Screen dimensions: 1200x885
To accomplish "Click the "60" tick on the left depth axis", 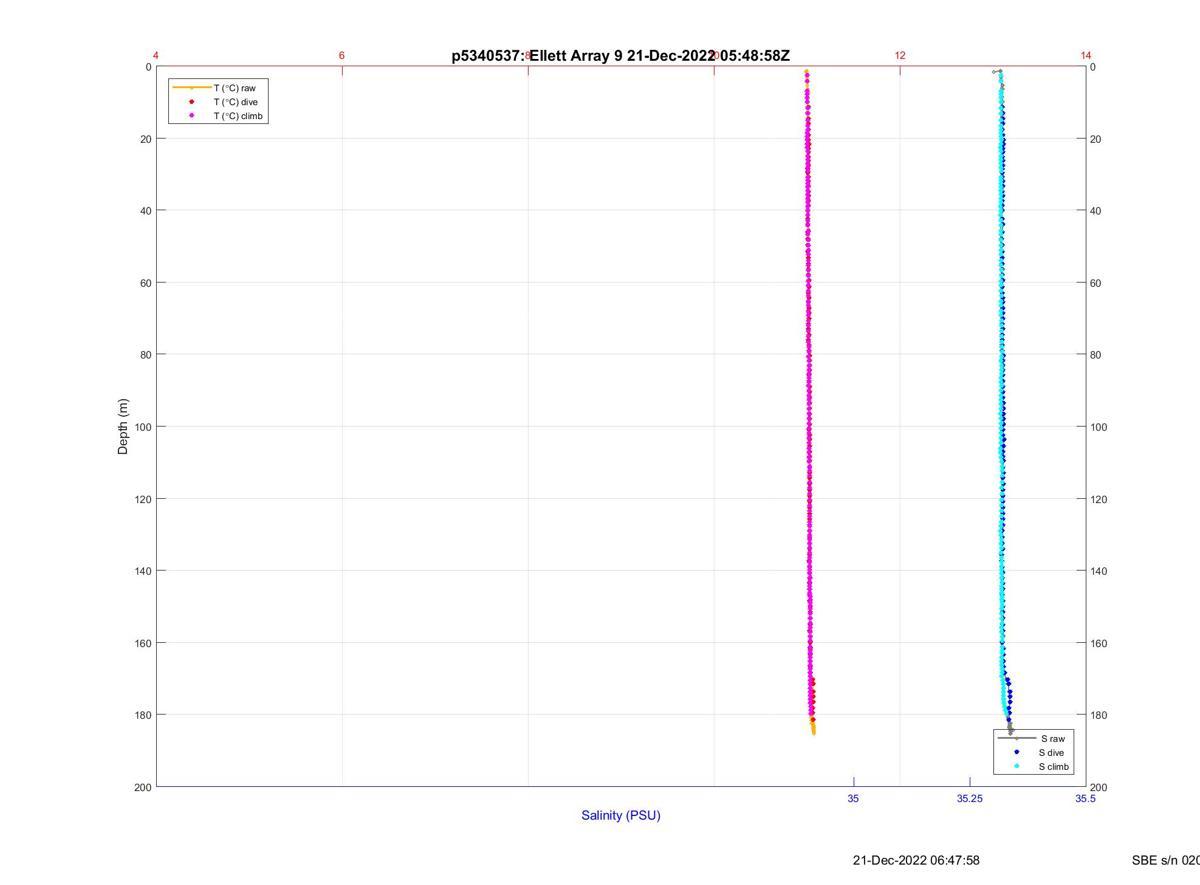I will (x=146, y=283).
